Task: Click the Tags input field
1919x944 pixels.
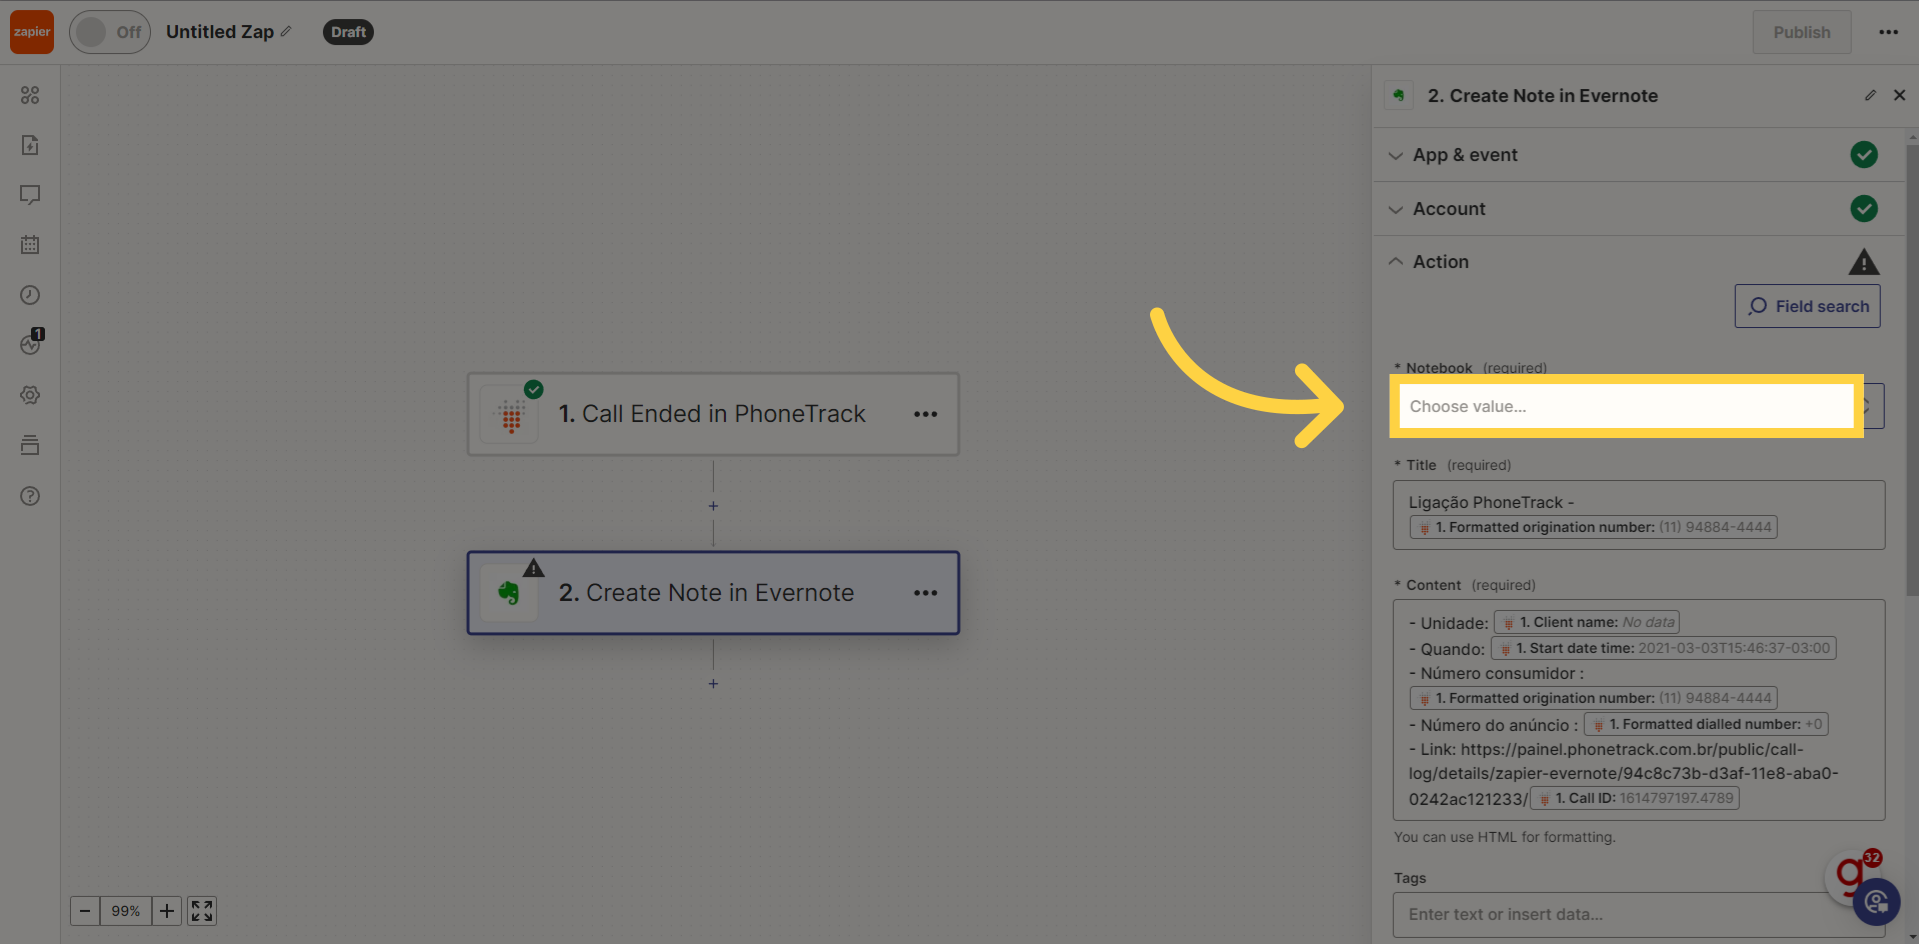Action: point(1638,914)
